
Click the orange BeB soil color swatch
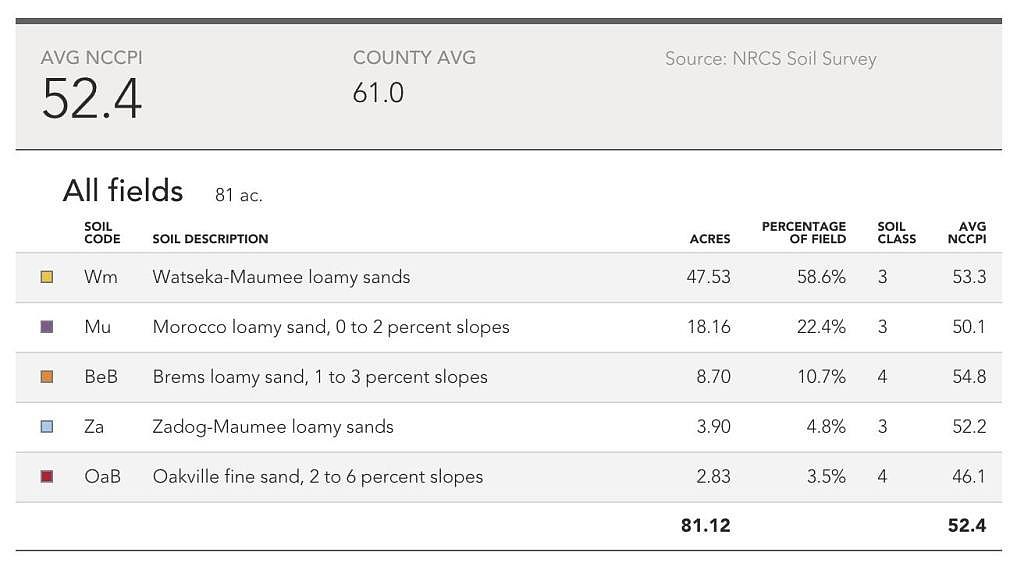coord(47,377)
